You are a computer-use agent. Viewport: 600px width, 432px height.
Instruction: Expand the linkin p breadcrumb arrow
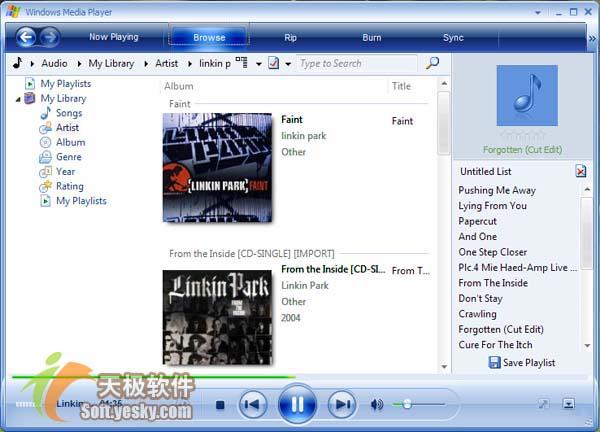[190, 64]
